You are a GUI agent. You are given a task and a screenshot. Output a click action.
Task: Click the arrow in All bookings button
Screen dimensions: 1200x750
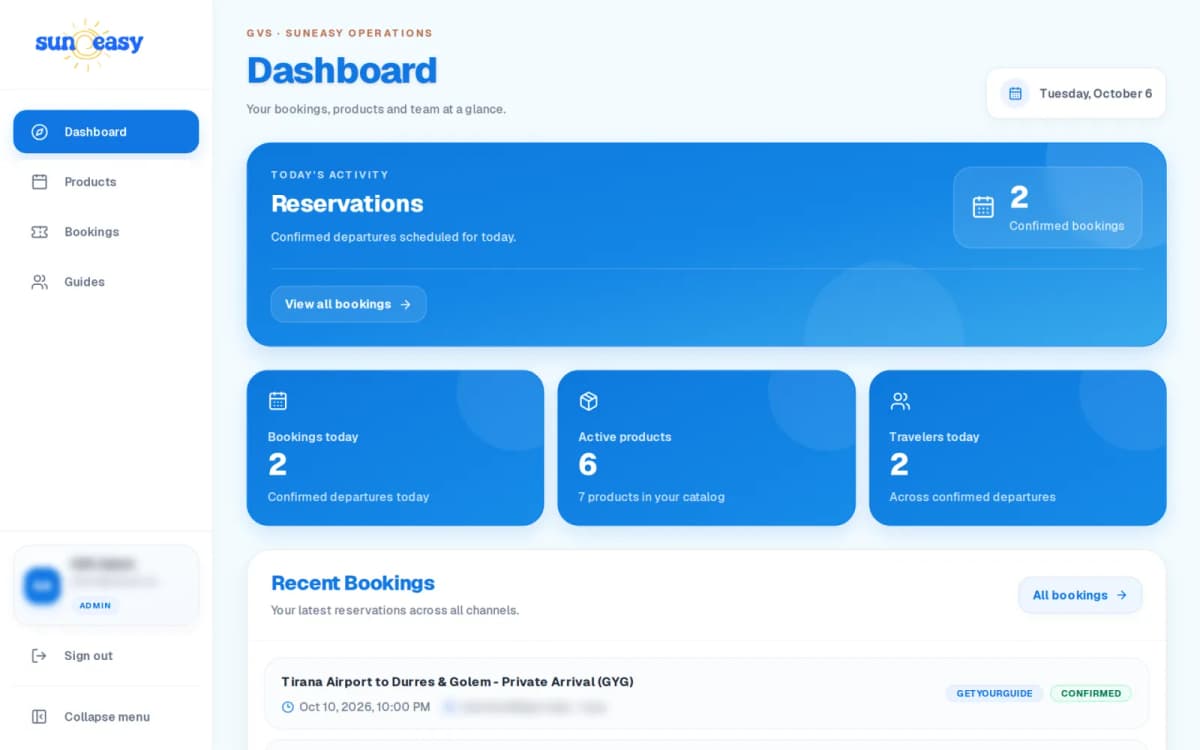(x=1121, y=595)
